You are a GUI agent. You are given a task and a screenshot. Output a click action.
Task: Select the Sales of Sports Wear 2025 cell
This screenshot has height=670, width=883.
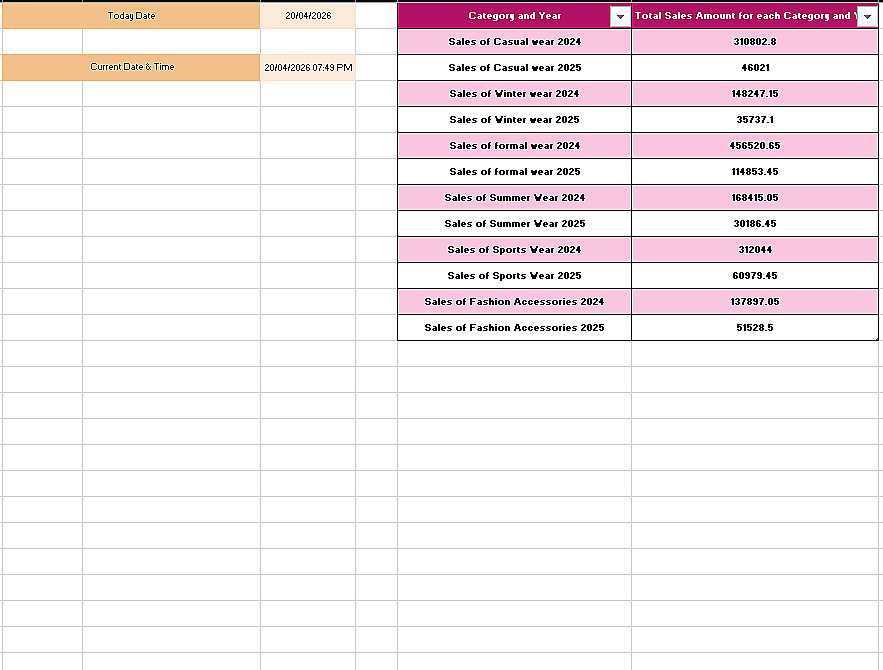(514, 275)
